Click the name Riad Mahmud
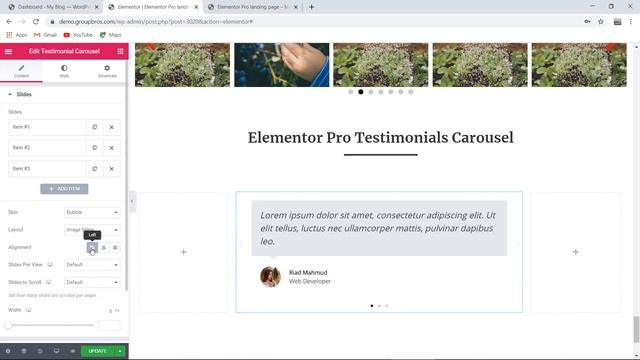Viewport: 640px width, 360px height. [x=308, y=273]
